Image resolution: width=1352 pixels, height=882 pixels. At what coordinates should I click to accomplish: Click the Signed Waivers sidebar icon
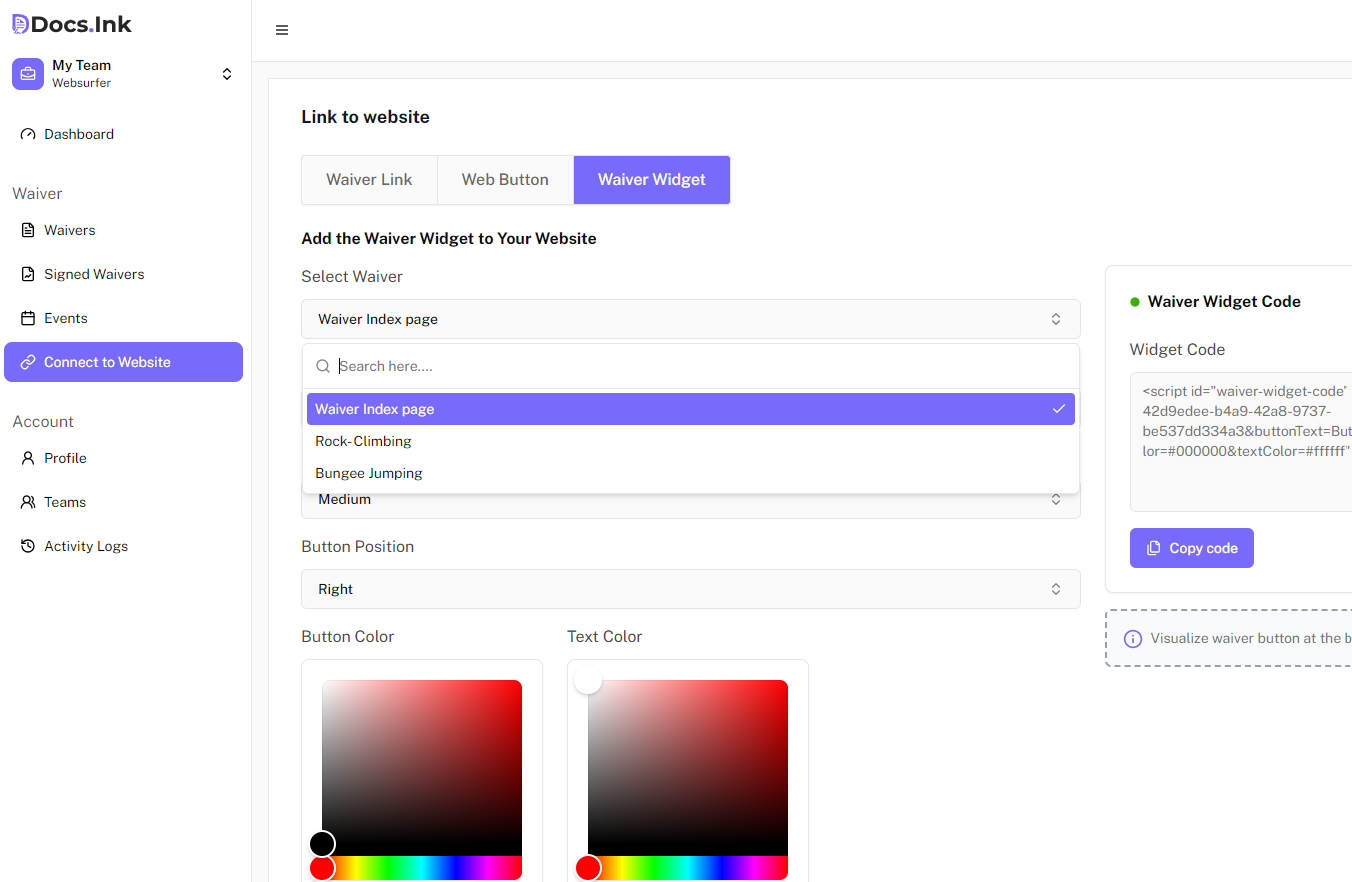click(x=28, y=274)
